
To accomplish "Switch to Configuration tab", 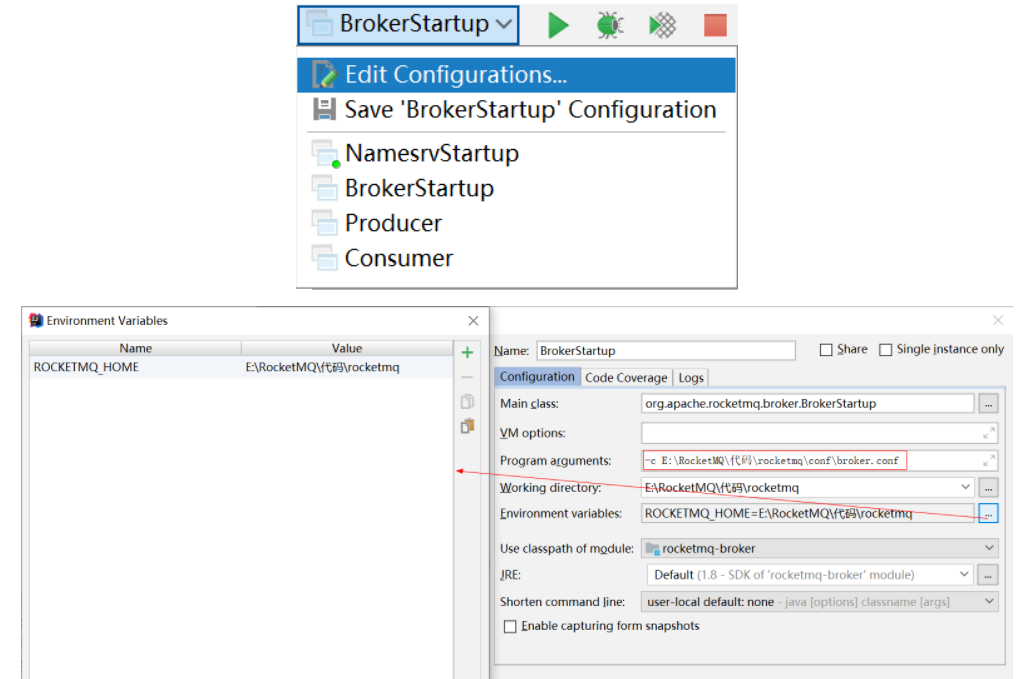I will click(537, 377).
